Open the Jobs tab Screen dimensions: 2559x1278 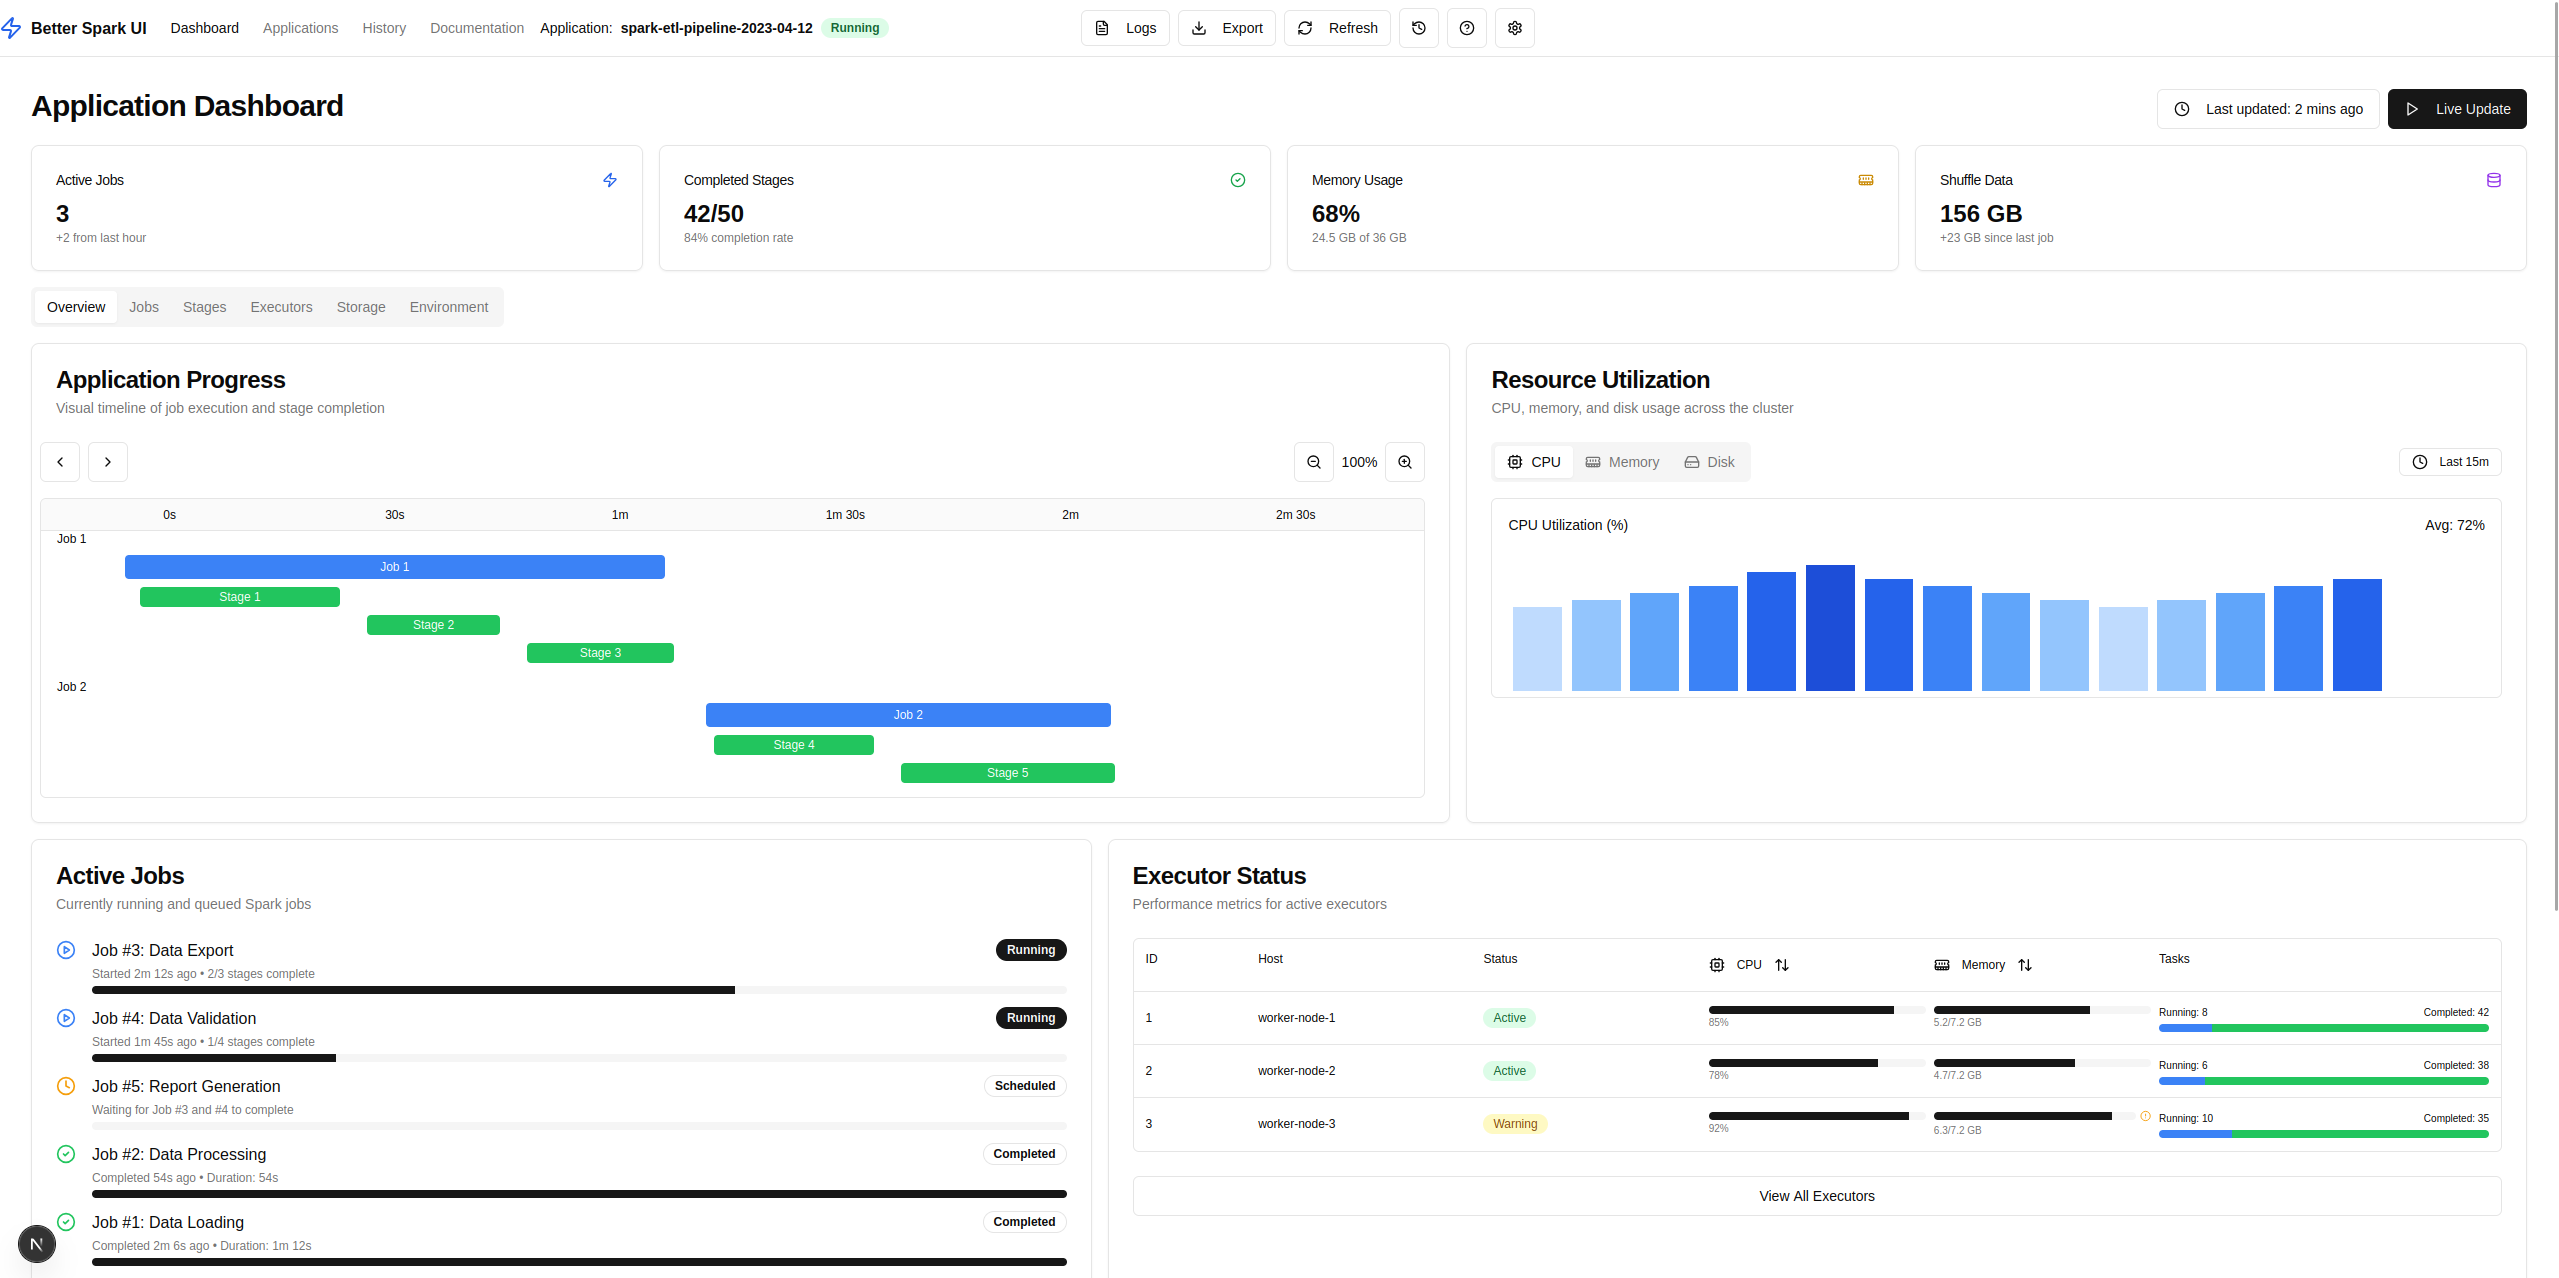144,307
